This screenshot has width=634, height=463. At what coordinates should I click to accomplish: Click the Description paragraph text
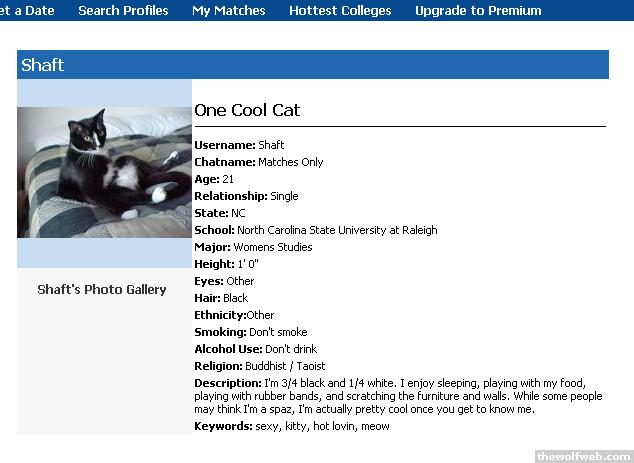click(398, 396)
